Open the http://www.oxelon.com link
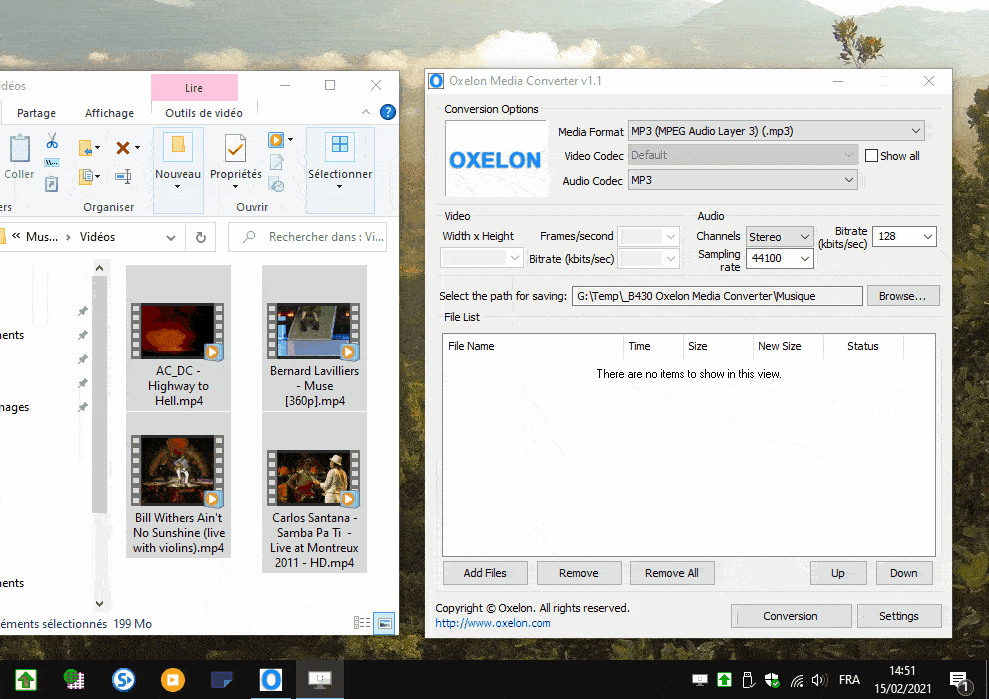The image size is (989, 699). (493, 623)
